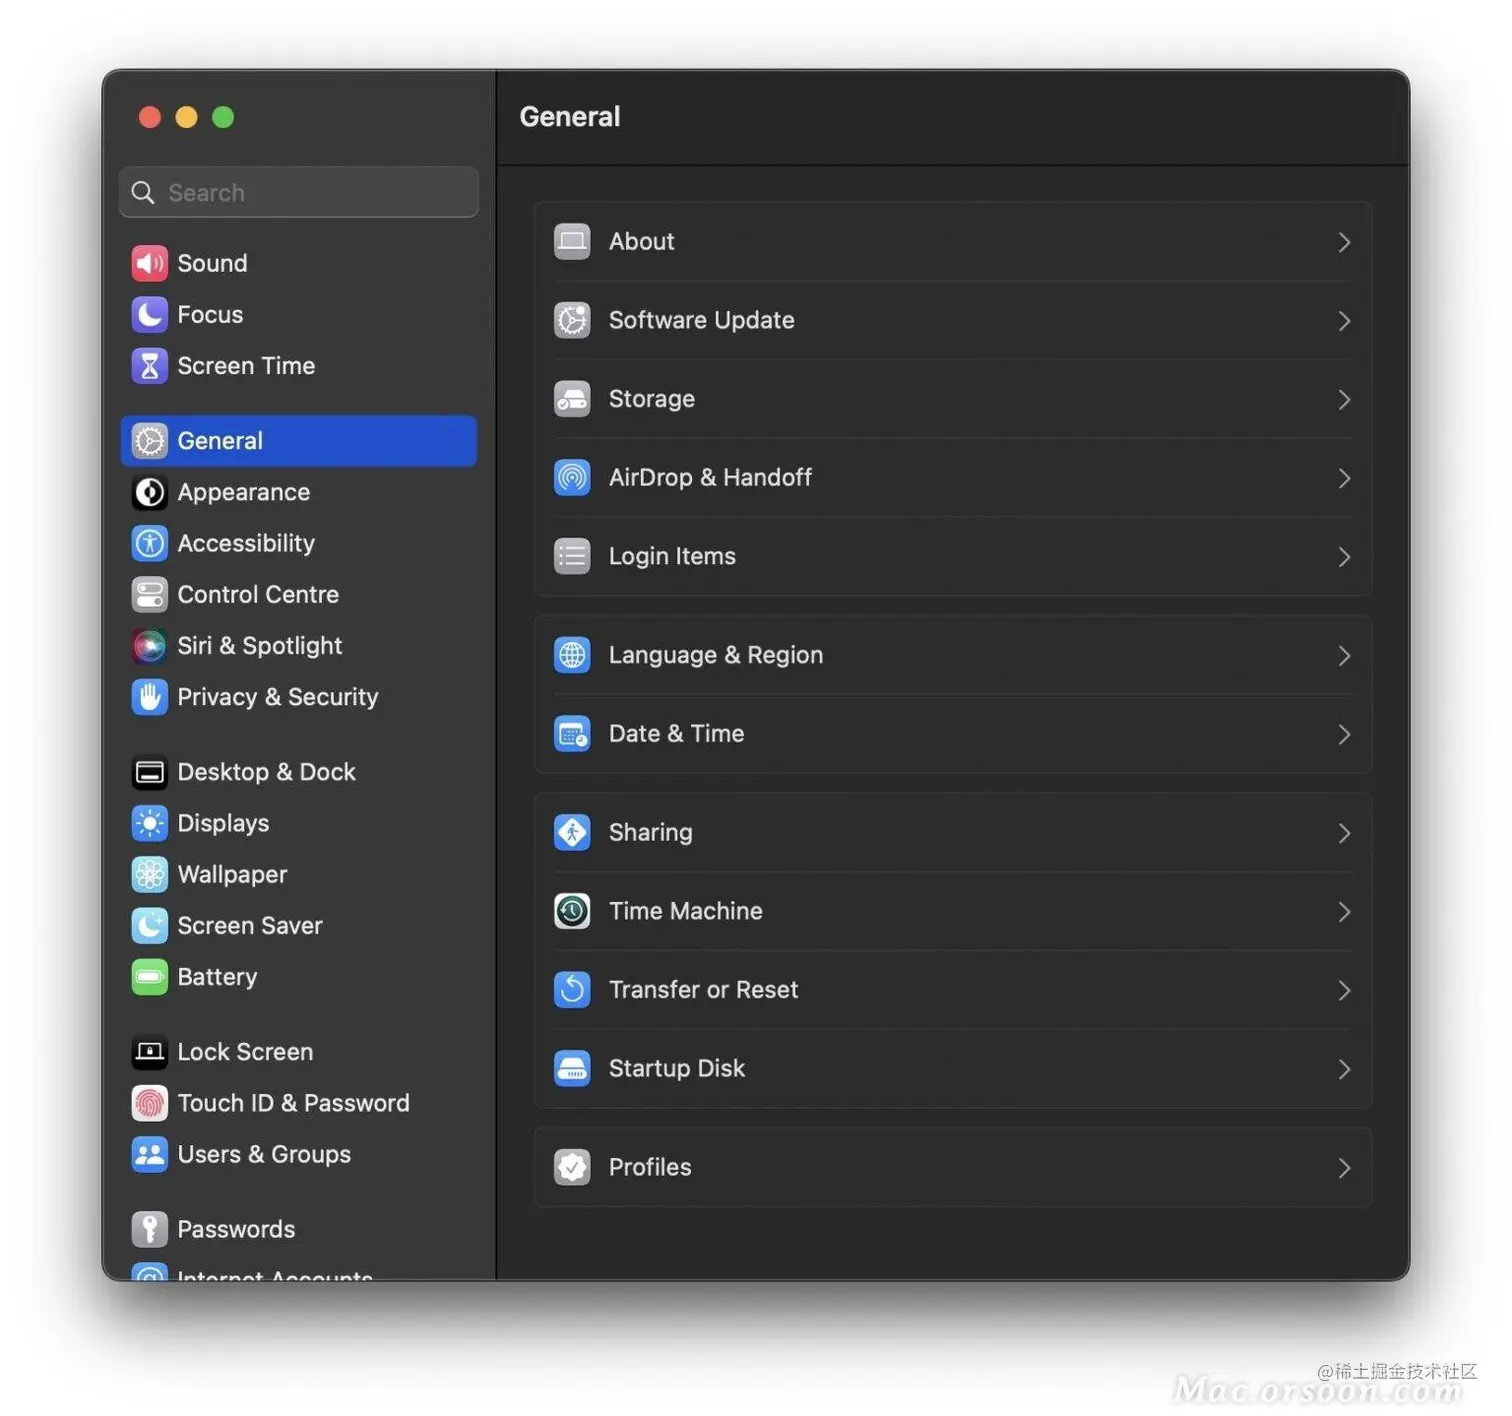Click the "Screen Time" text
The image size is (1512, 1416).
coord(246,366)
